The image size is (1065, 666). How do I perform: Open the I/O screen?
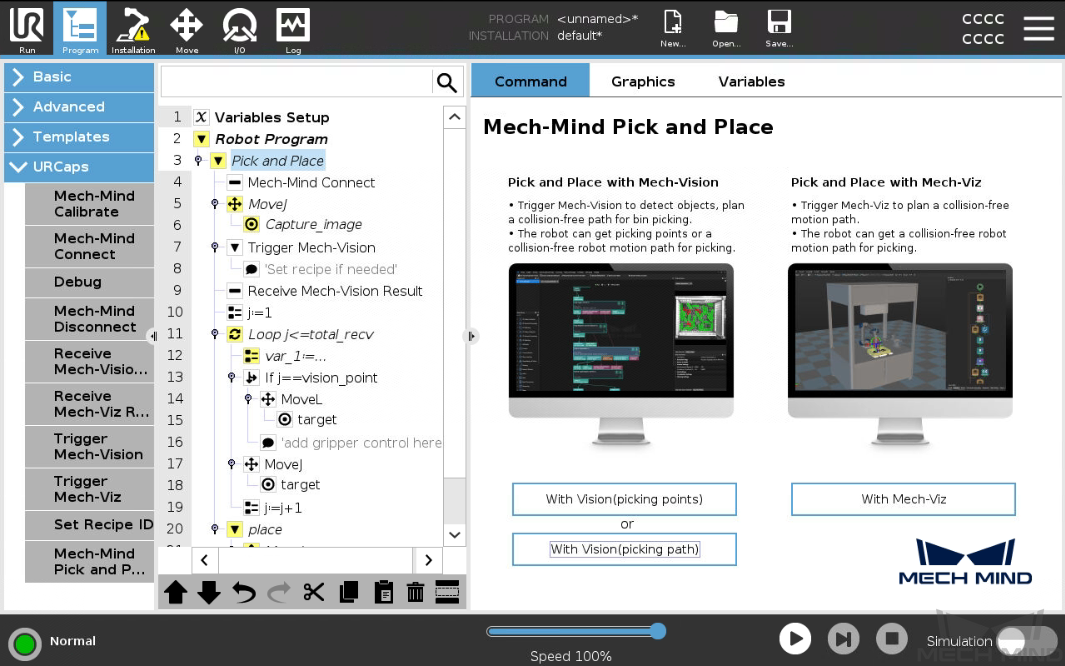(x=240, y=29)
